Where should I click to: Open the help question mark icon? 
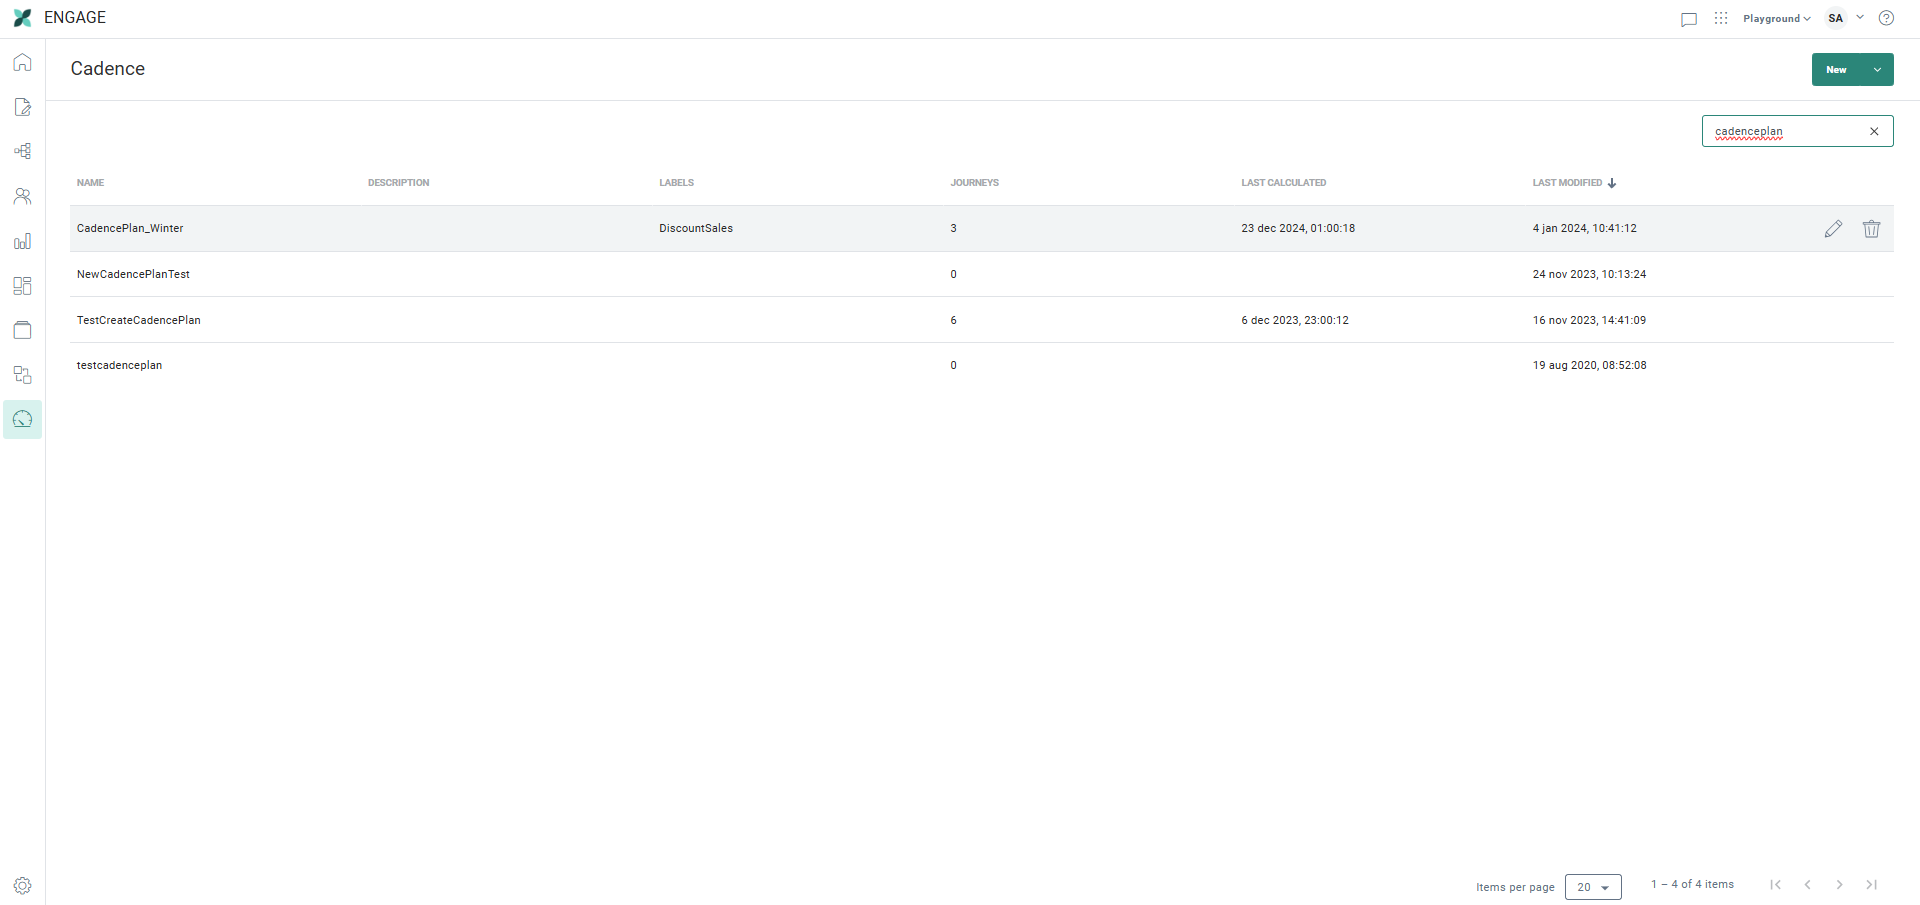click(x=1886, y=18)
